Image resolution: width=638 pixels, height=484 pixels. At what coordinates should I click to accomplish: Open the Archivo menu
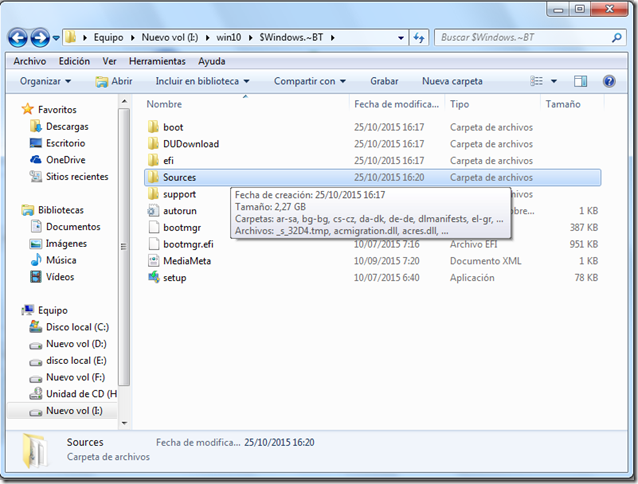[x=29, y=61]
